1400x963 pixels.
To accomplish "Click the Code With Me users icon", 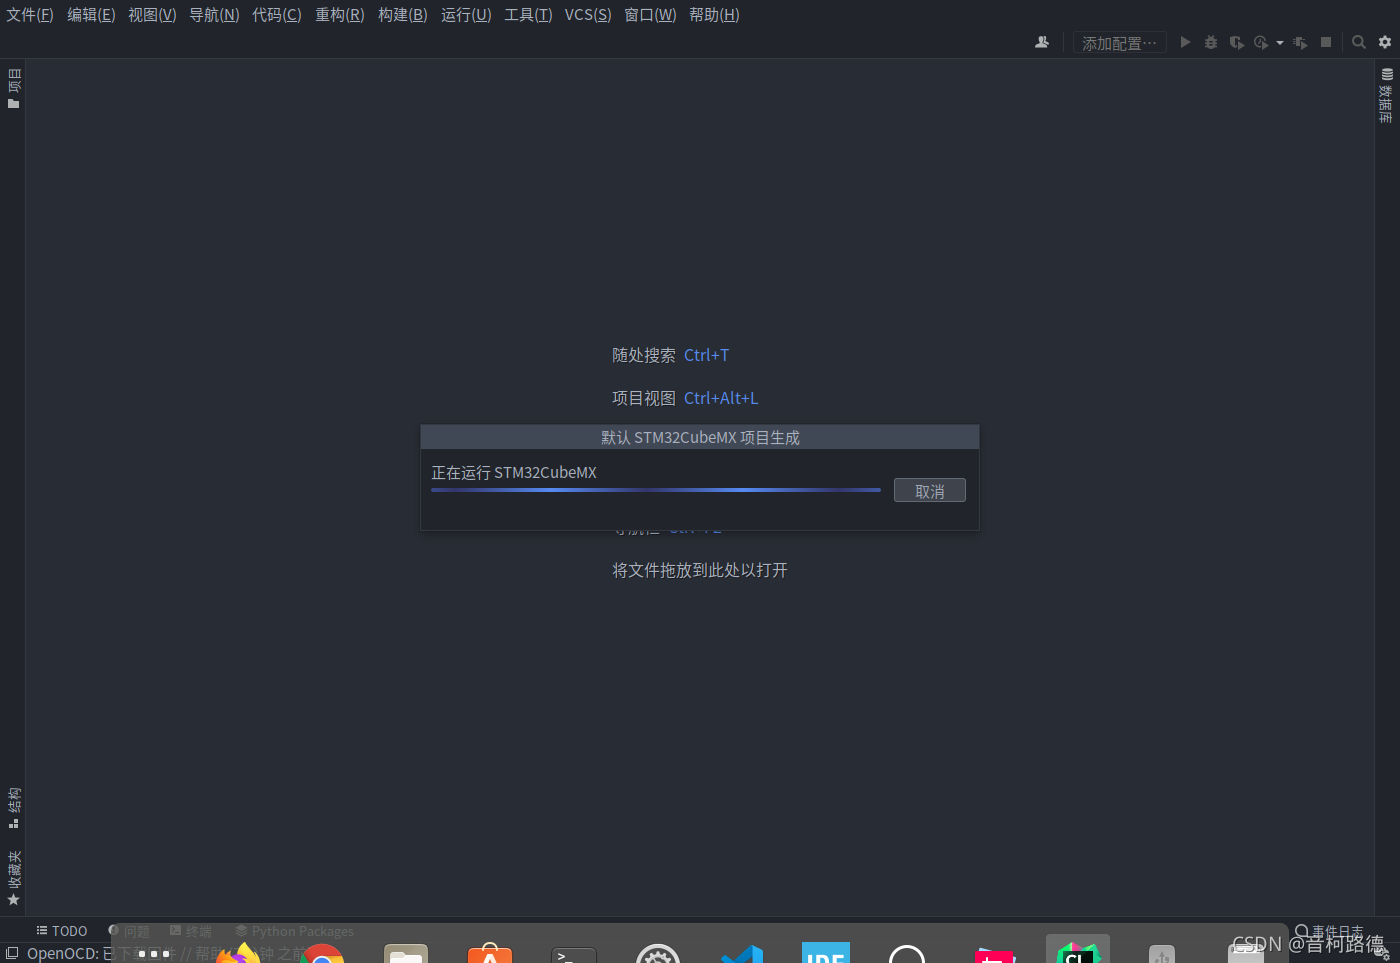I will tap(1042, 42).
